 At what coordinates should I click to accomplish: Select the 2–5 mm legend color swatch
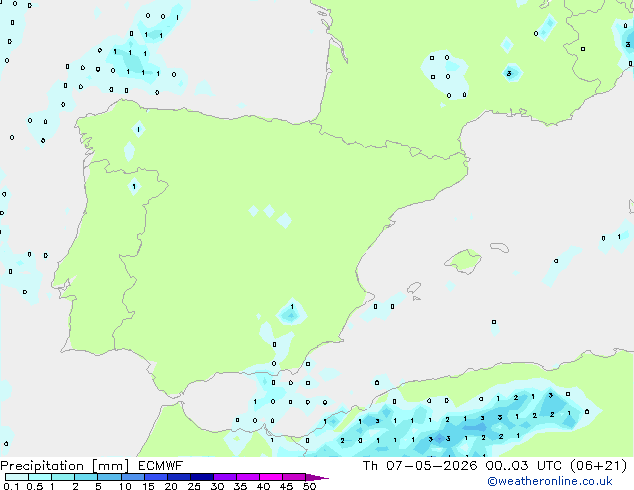pos(86,477)
